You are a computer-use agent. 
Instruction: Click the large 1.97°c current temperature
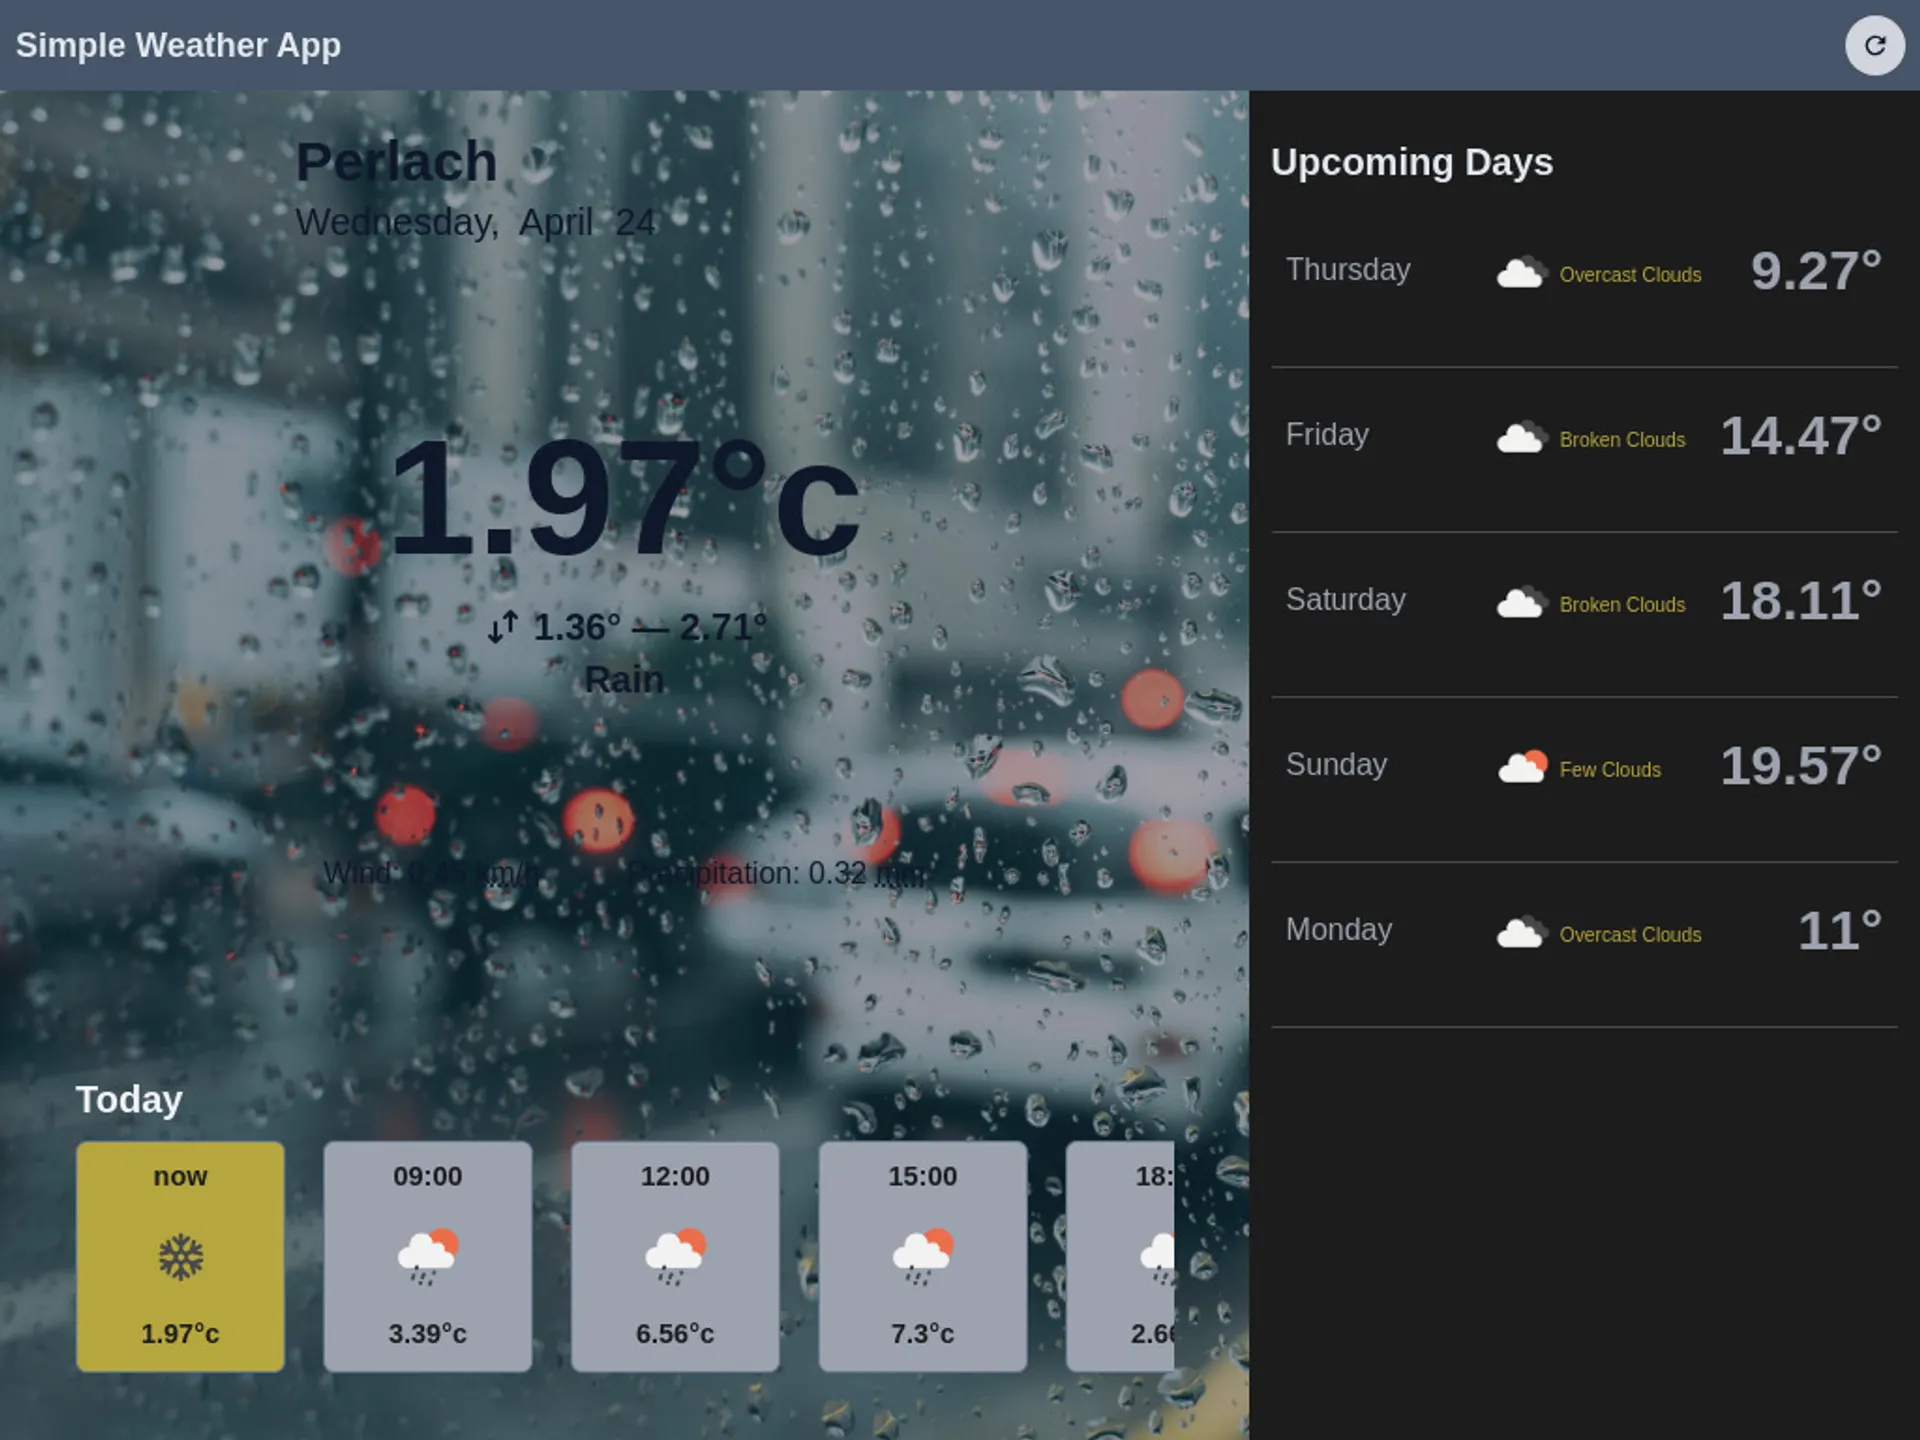point(624,497)
